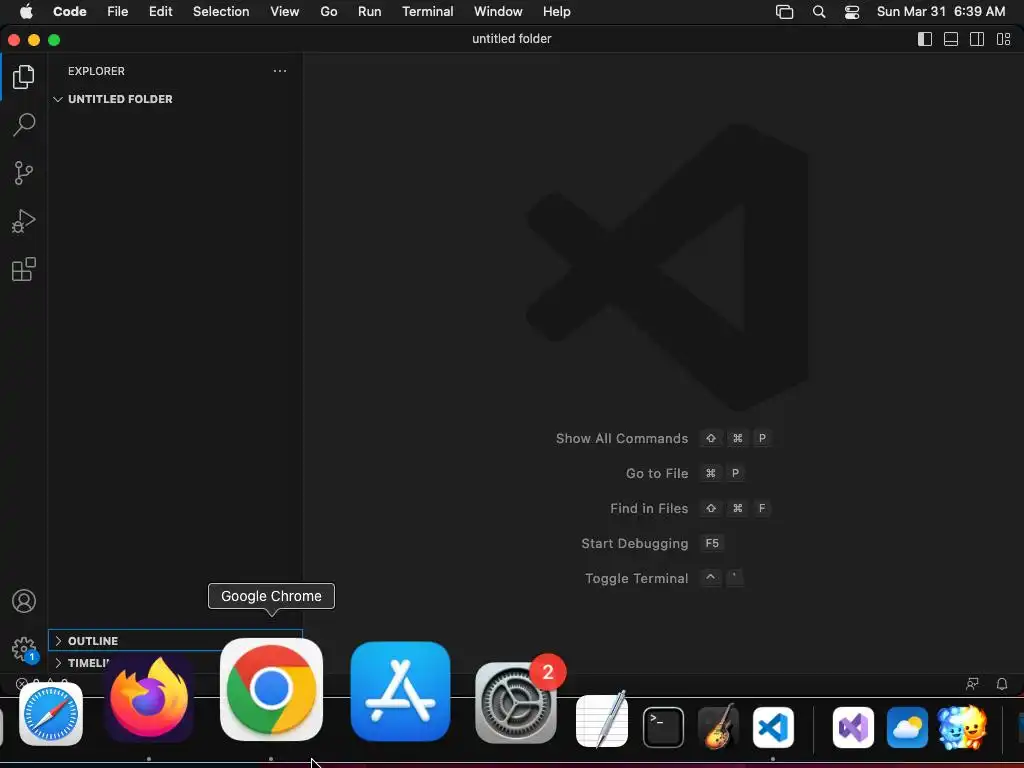Viewport: 1024px width, 768px height.
Task: Open Control Center in menu bar
Action: tap(852, 12)
